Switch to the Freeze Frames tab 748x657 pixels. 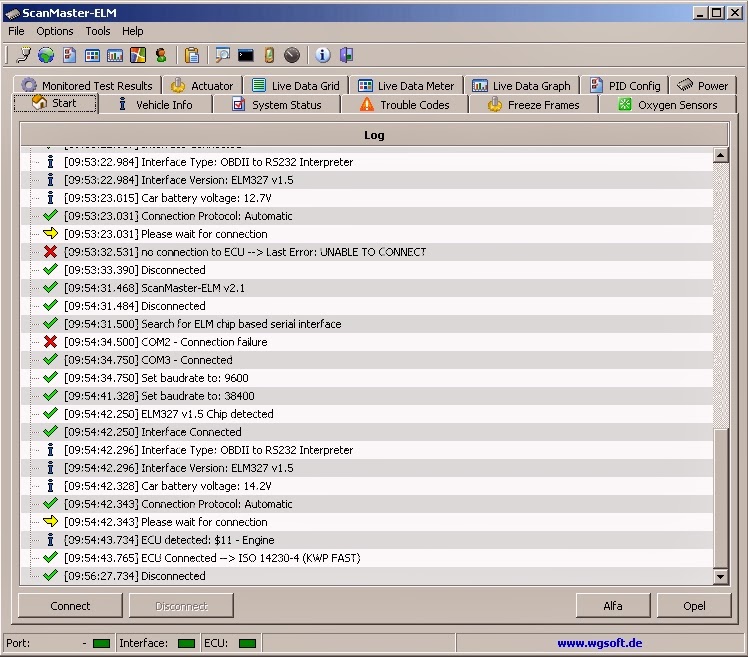[x=533, y=104]
